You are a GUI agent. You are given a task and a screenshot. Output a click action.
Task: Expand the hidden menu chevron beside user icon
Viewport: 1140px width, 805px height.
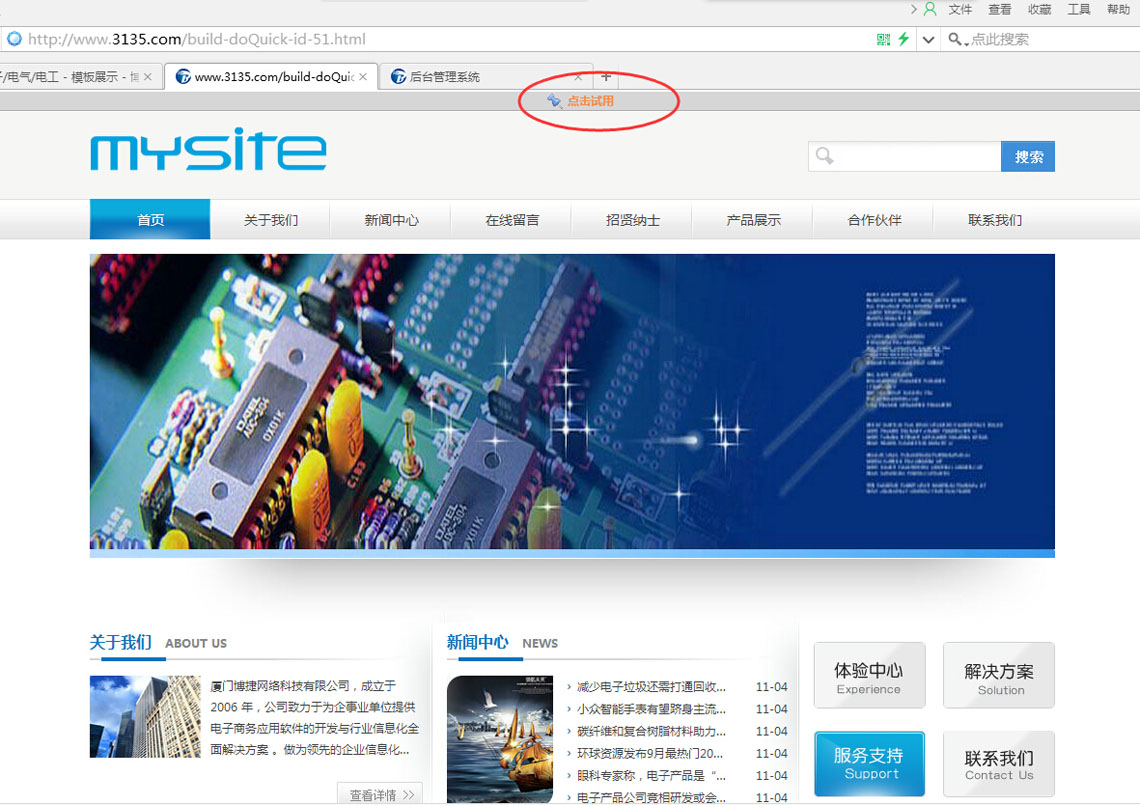pos(913,9)
